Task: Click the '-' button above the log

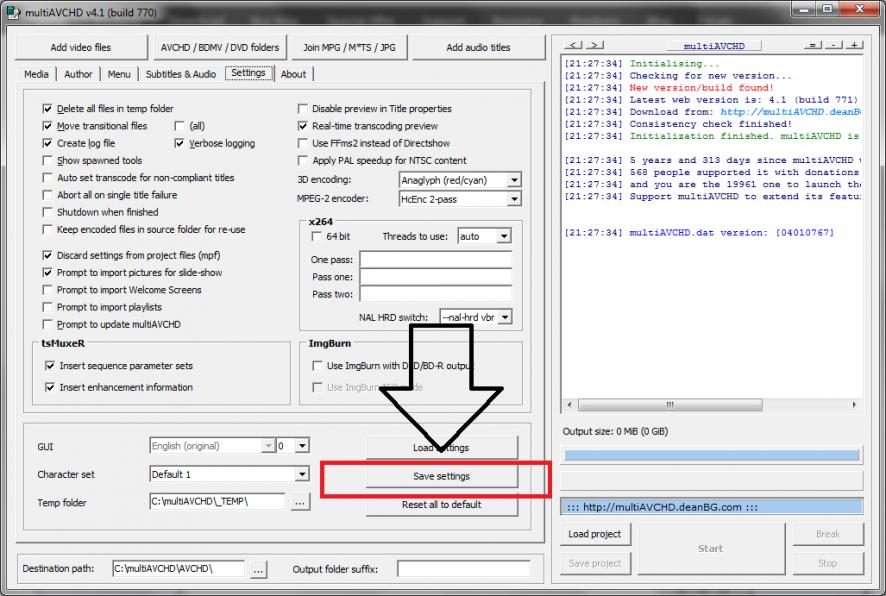Action: point(834,45)
